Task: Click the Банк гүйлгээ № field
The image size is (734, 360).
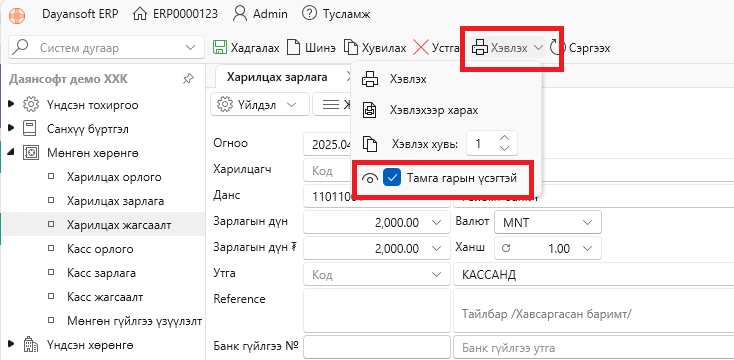Action: (x=377, y=347)
